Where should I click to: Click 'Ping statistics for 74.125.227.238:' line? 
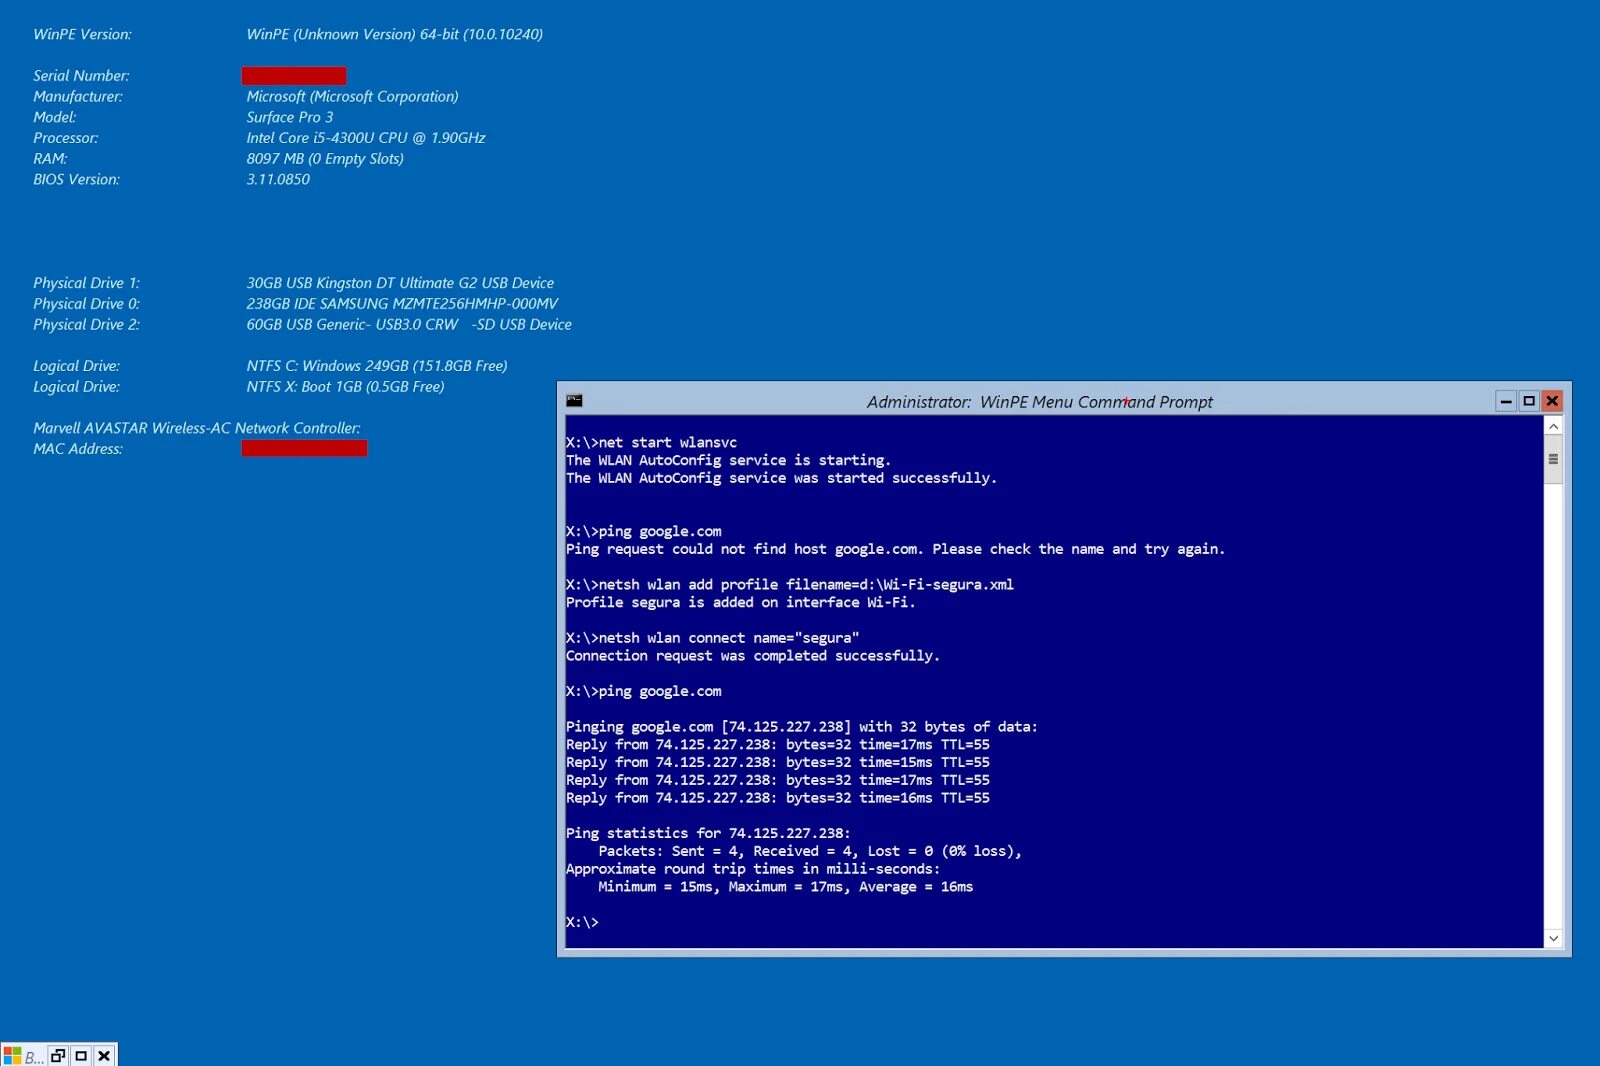708,833
